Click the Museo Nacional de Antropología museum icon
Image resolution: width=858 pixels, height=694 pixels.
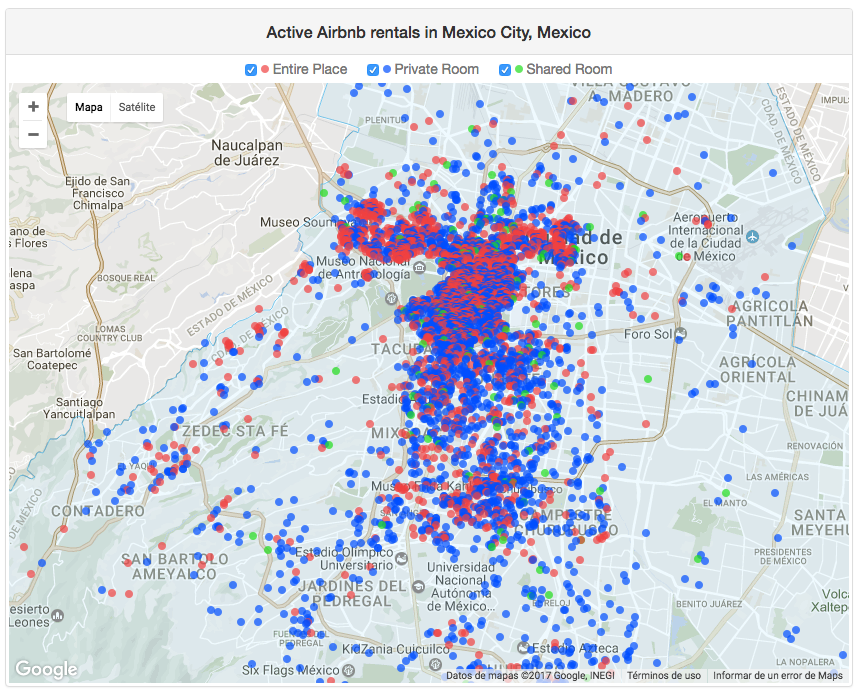[x=420, y=267]
